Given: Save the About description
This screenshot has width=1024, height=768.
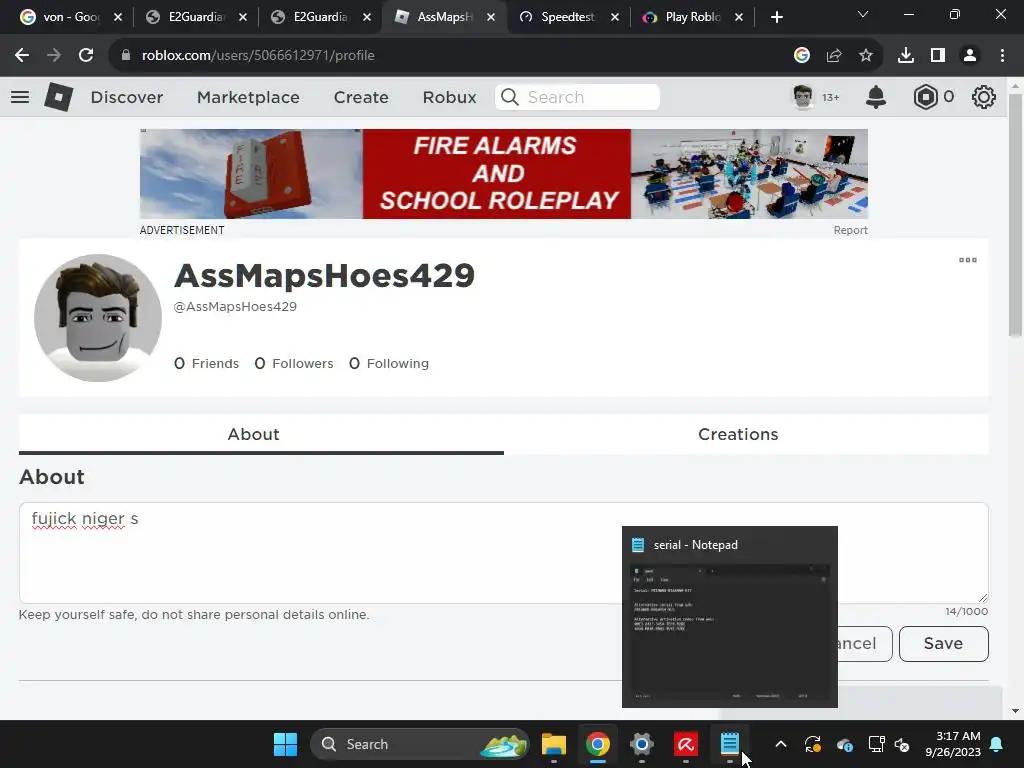Looking at the screenshot, I should click(944, 644).
